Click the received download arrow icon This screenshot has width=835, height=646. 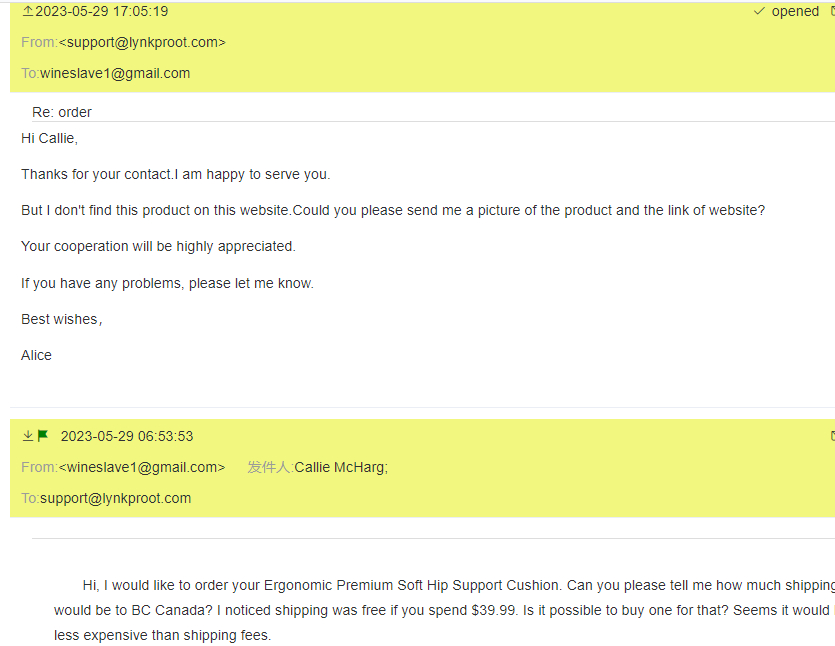[27, 436]
